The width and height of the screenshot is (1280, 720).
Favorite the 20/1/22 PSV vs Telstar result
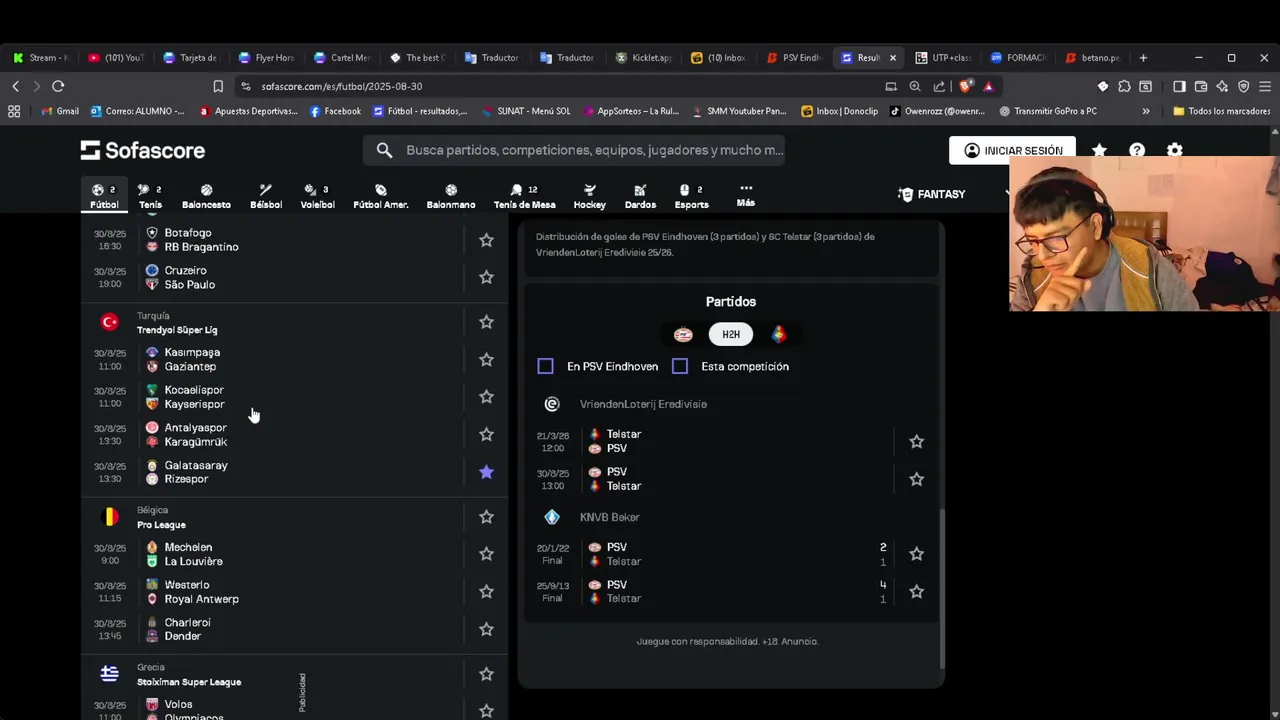tap(916, 554)
